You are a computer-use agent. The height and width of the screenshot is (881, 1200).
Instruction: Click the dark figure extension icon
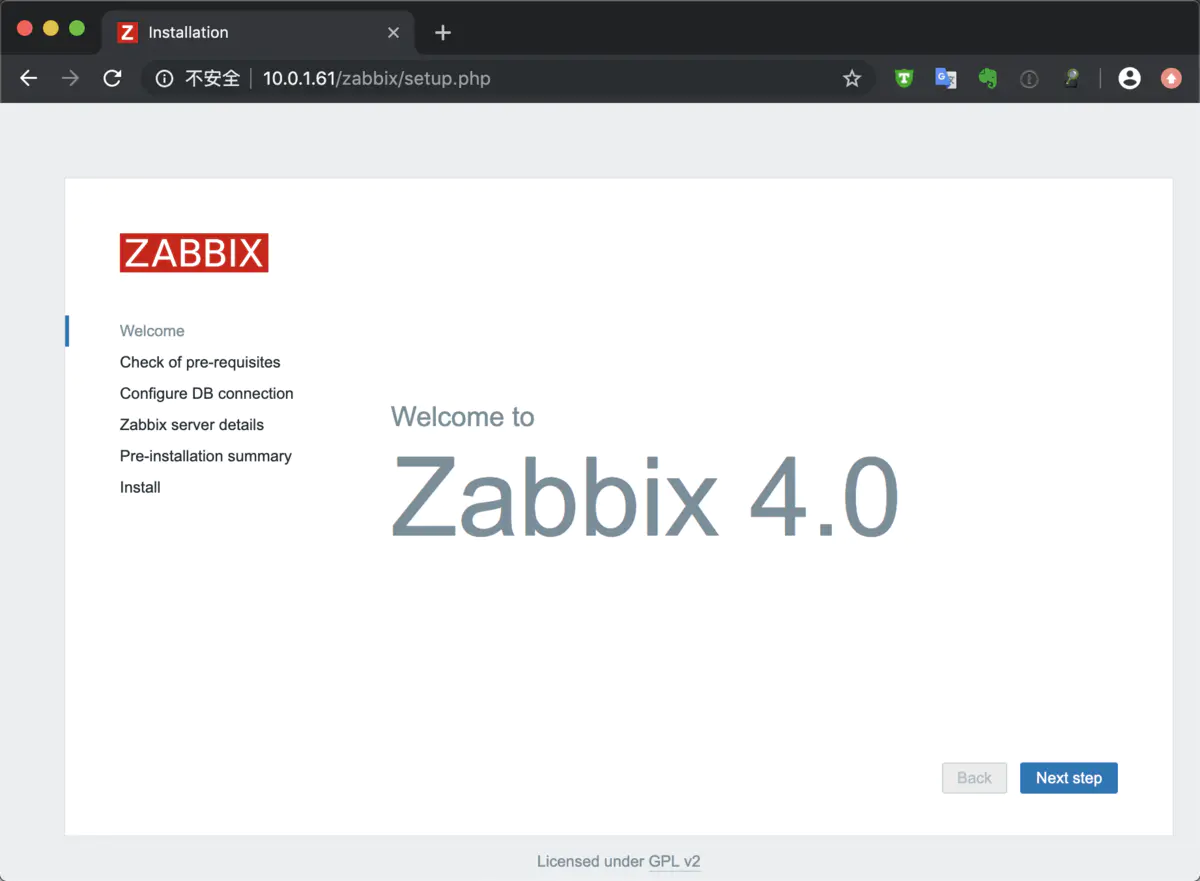coord(1071,78)
